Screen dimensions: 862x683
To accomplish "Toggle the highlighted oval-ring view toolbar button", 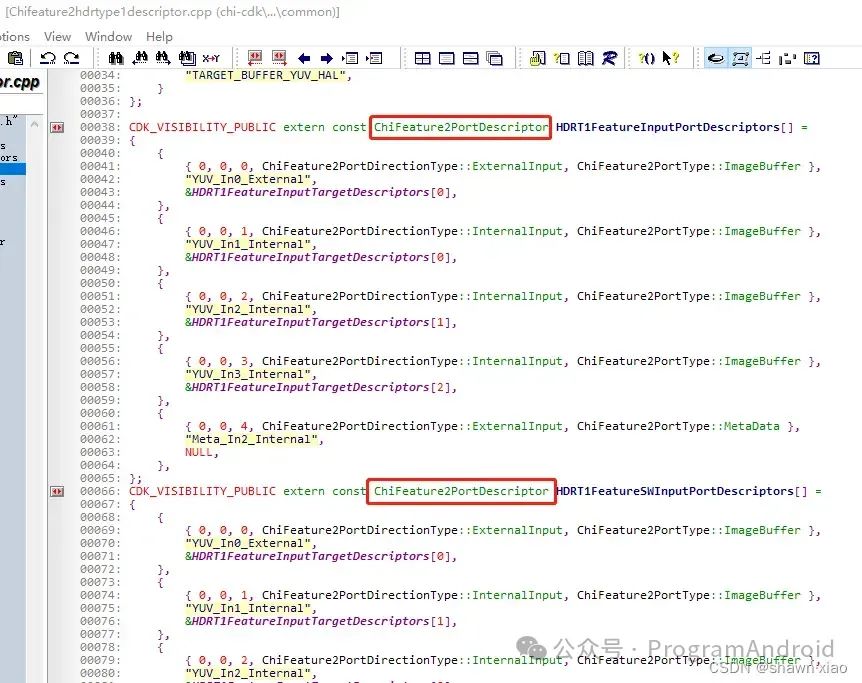I will point(716,58).
